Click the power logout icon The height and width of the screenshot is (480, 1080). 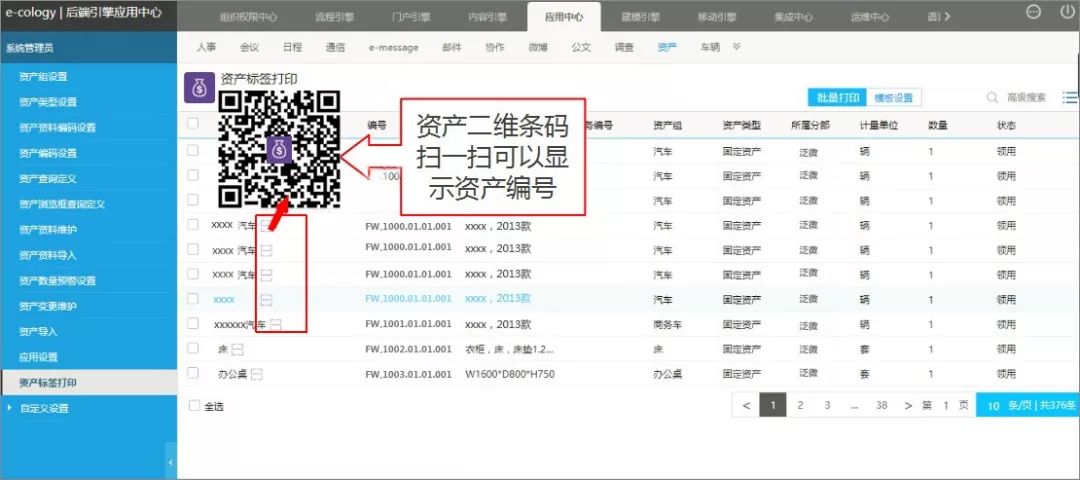pyautogui.click(x=1066, y=12)
